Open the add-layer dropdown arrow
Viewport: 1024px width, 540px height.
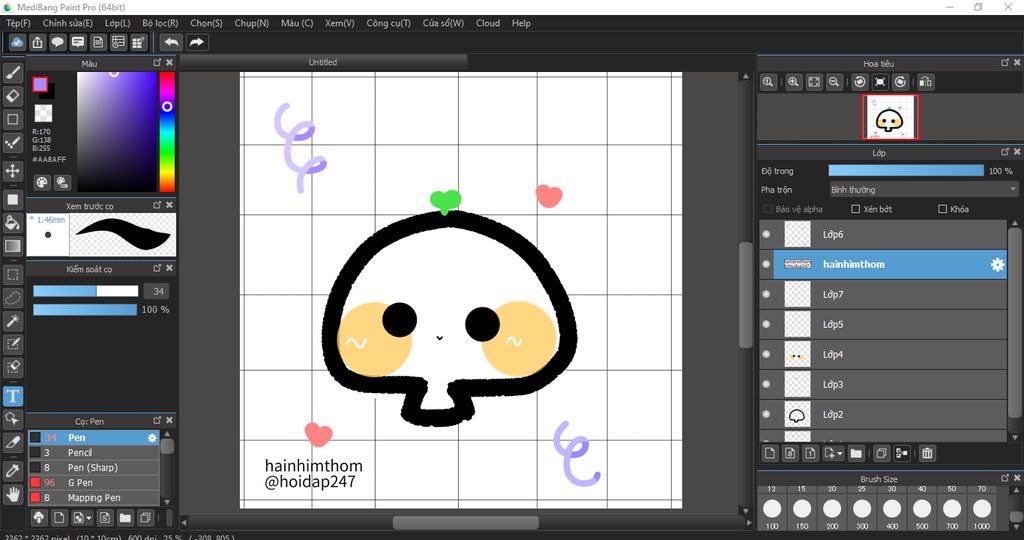coord(840,453)
